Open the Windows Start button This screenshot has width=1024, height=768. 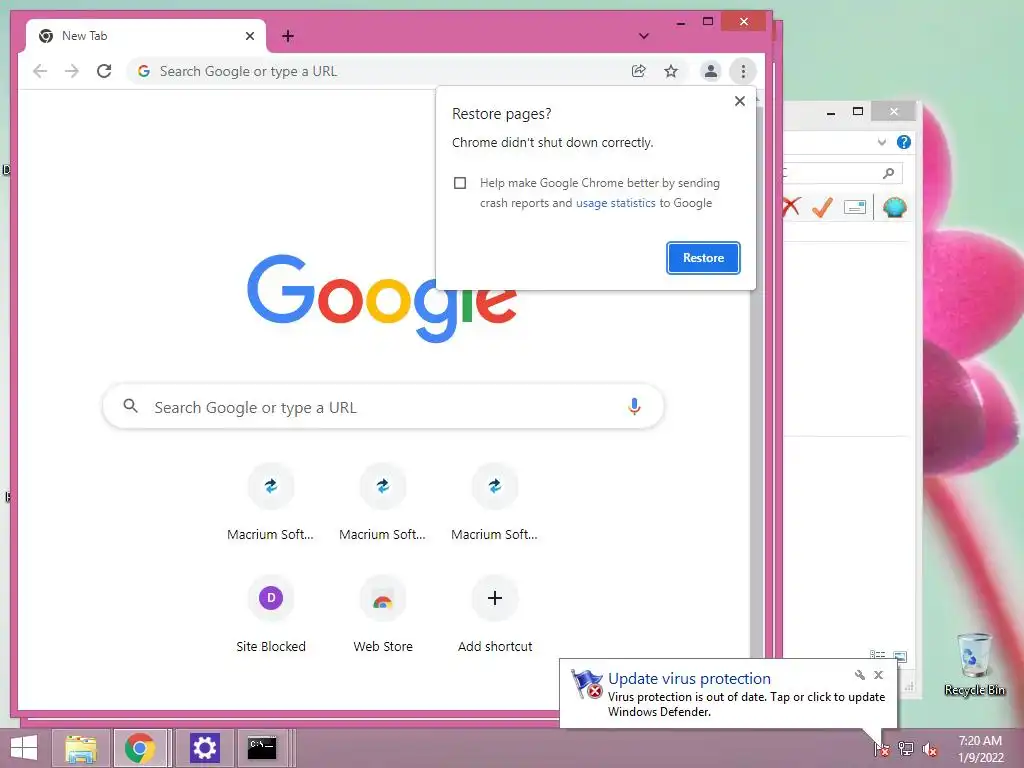tap(24, 748)
